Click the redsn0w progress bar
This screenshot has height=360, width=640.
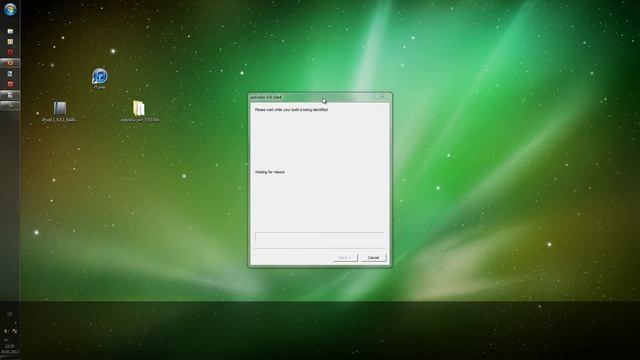[319, 237]
